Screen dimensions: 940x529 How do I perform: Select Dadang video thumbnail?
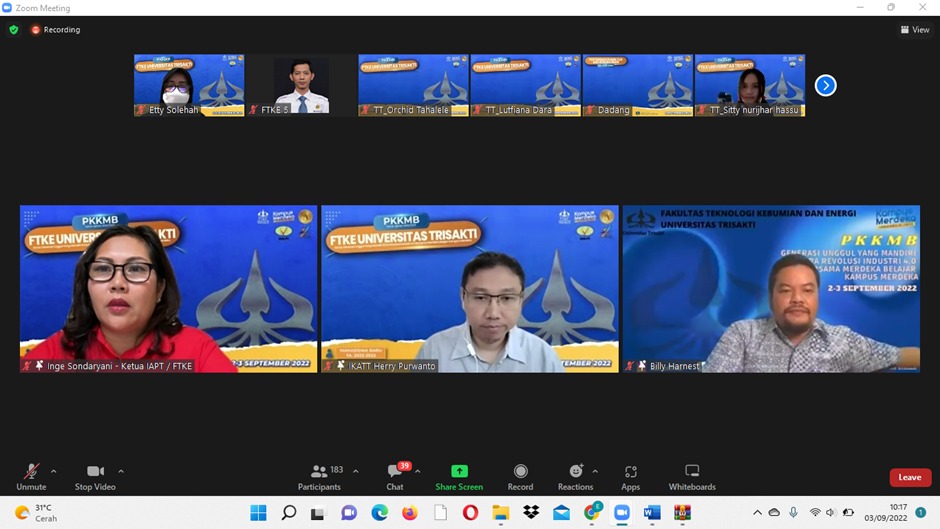(638, 85)
